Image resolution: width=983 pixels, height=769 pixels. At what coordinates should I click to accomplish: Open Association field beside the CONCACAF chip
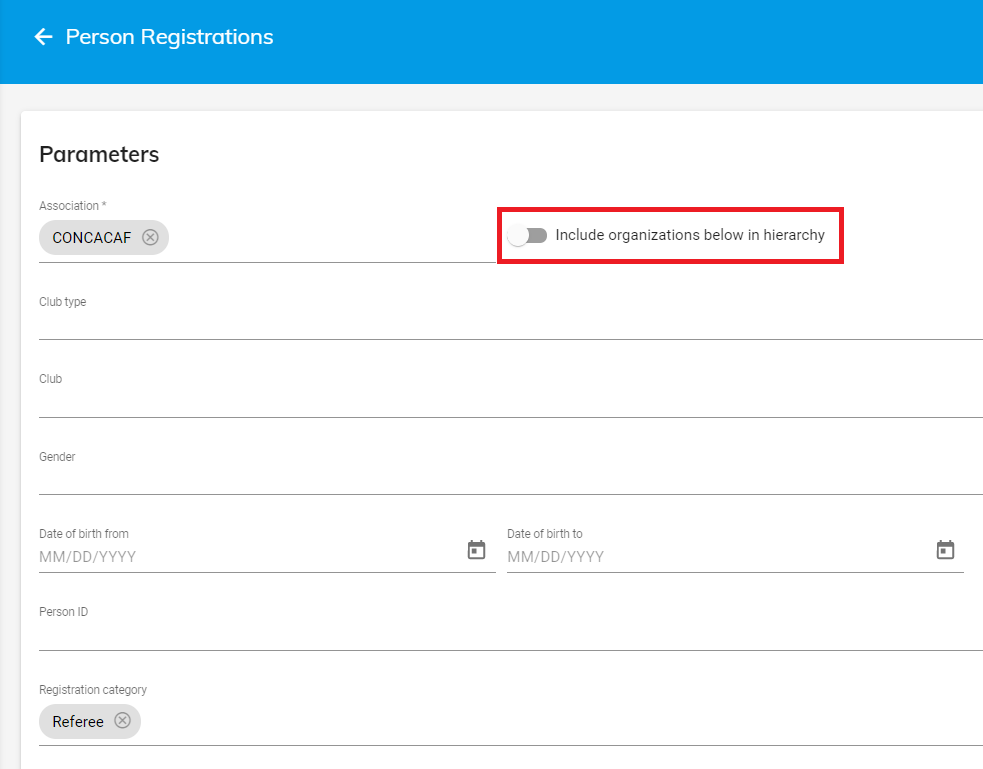[x=330, y=238]
